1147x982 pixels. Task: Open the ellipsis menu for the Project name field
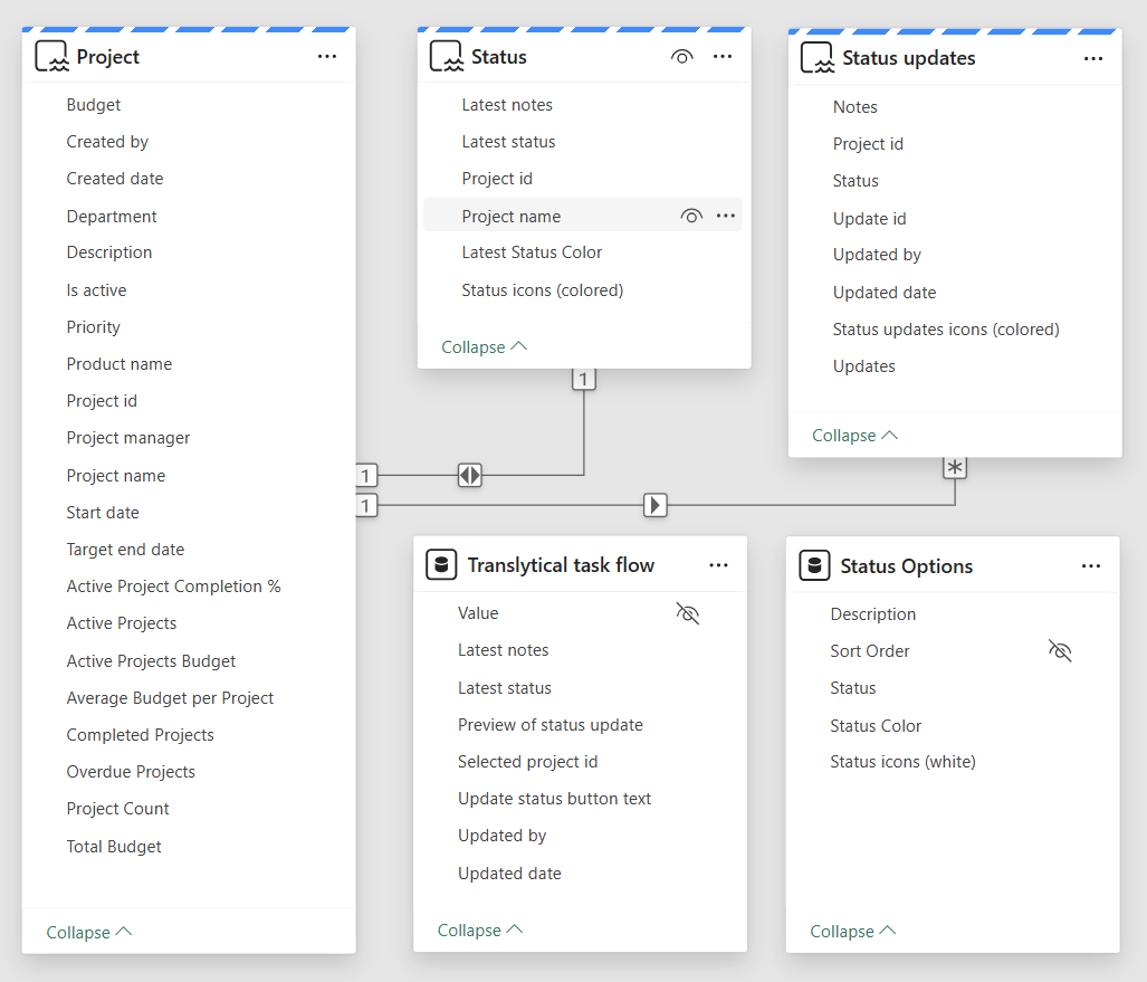point(724,215)
